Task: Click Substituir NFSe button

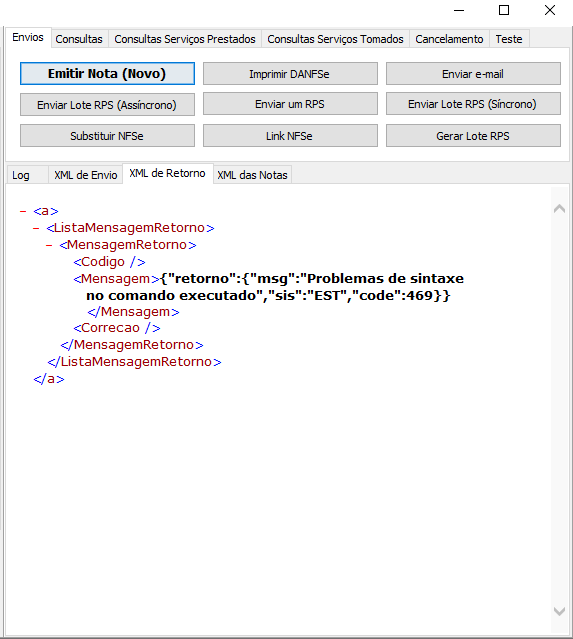Action: coord(107,136)
